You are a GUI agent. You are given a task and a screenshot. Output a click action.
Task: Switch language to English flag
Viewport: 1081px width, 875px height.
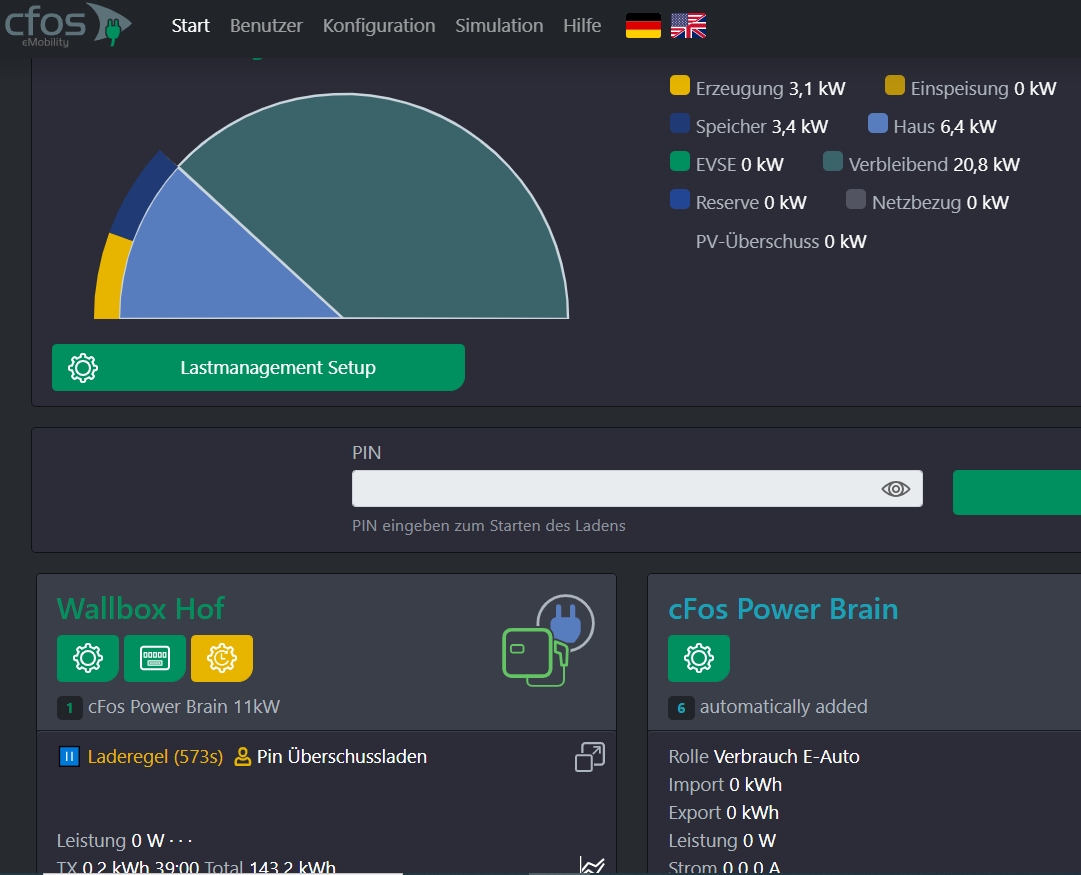[688, 26]
